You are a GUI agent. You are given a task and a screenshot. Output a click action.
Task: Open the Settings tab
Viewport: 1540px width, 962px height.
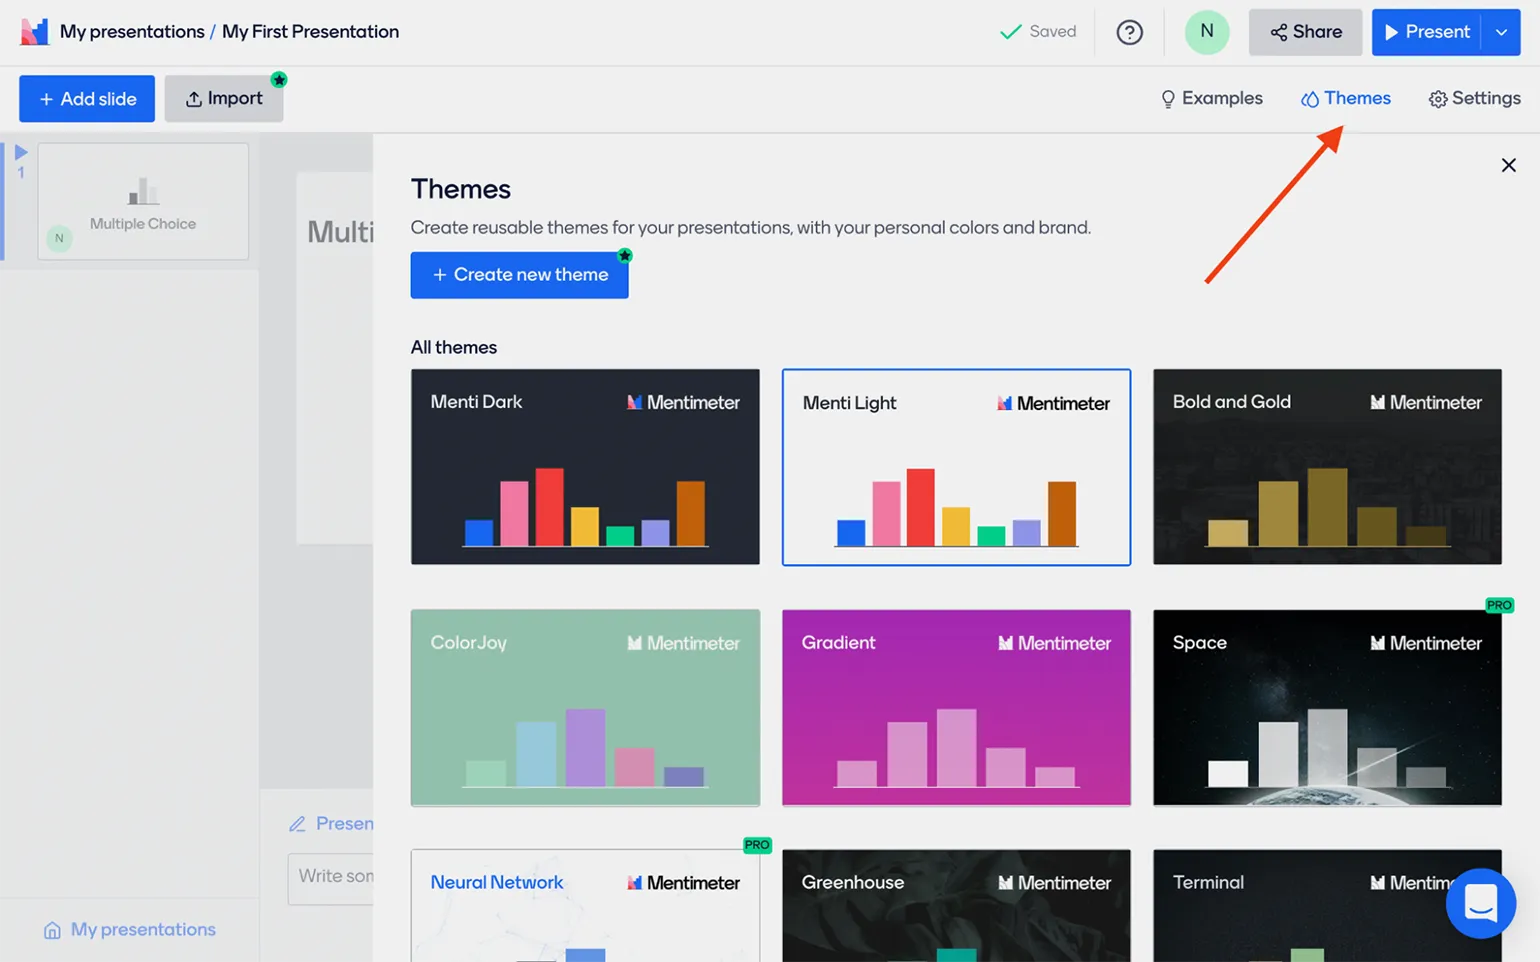click(x=1474, y=98)
